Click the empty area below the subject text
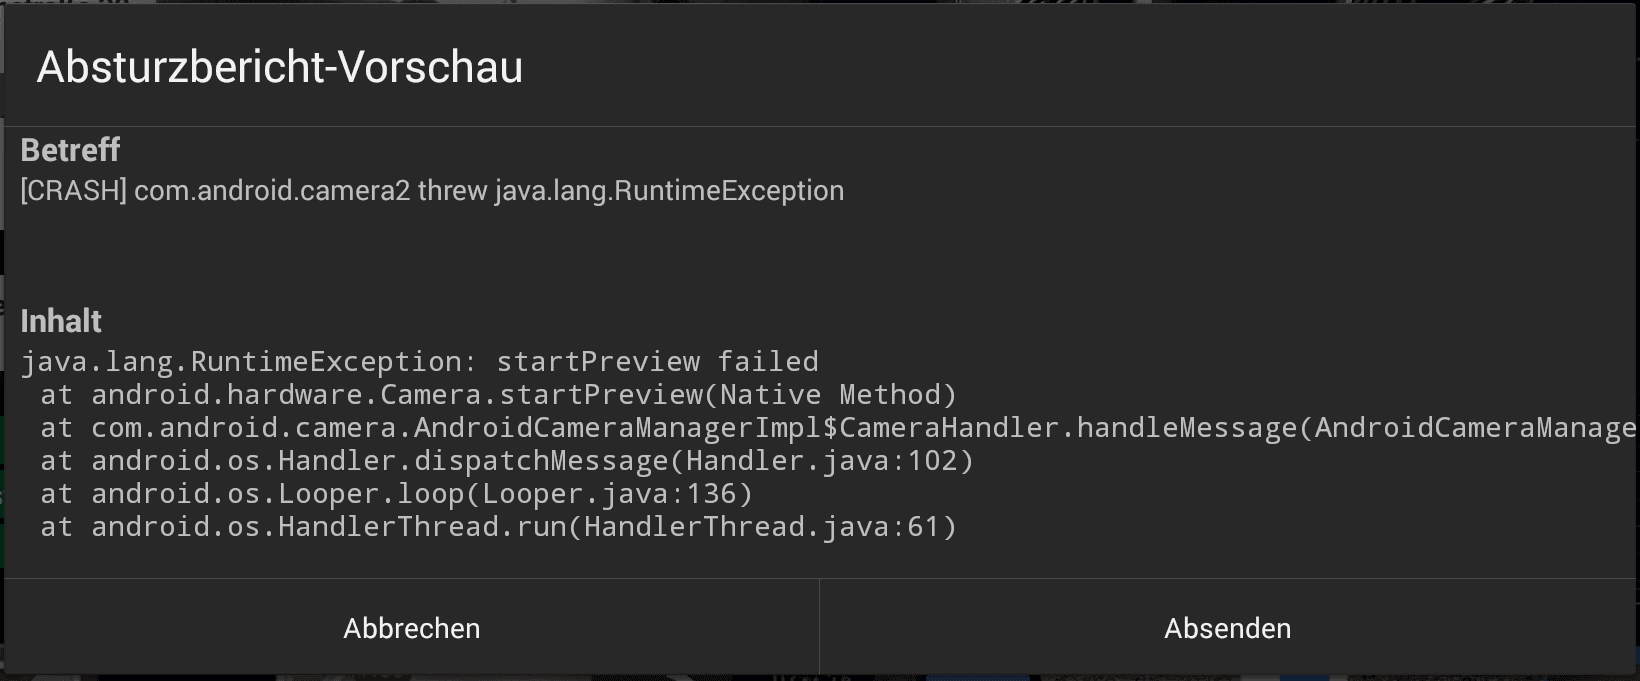 (x=820, y=255)
